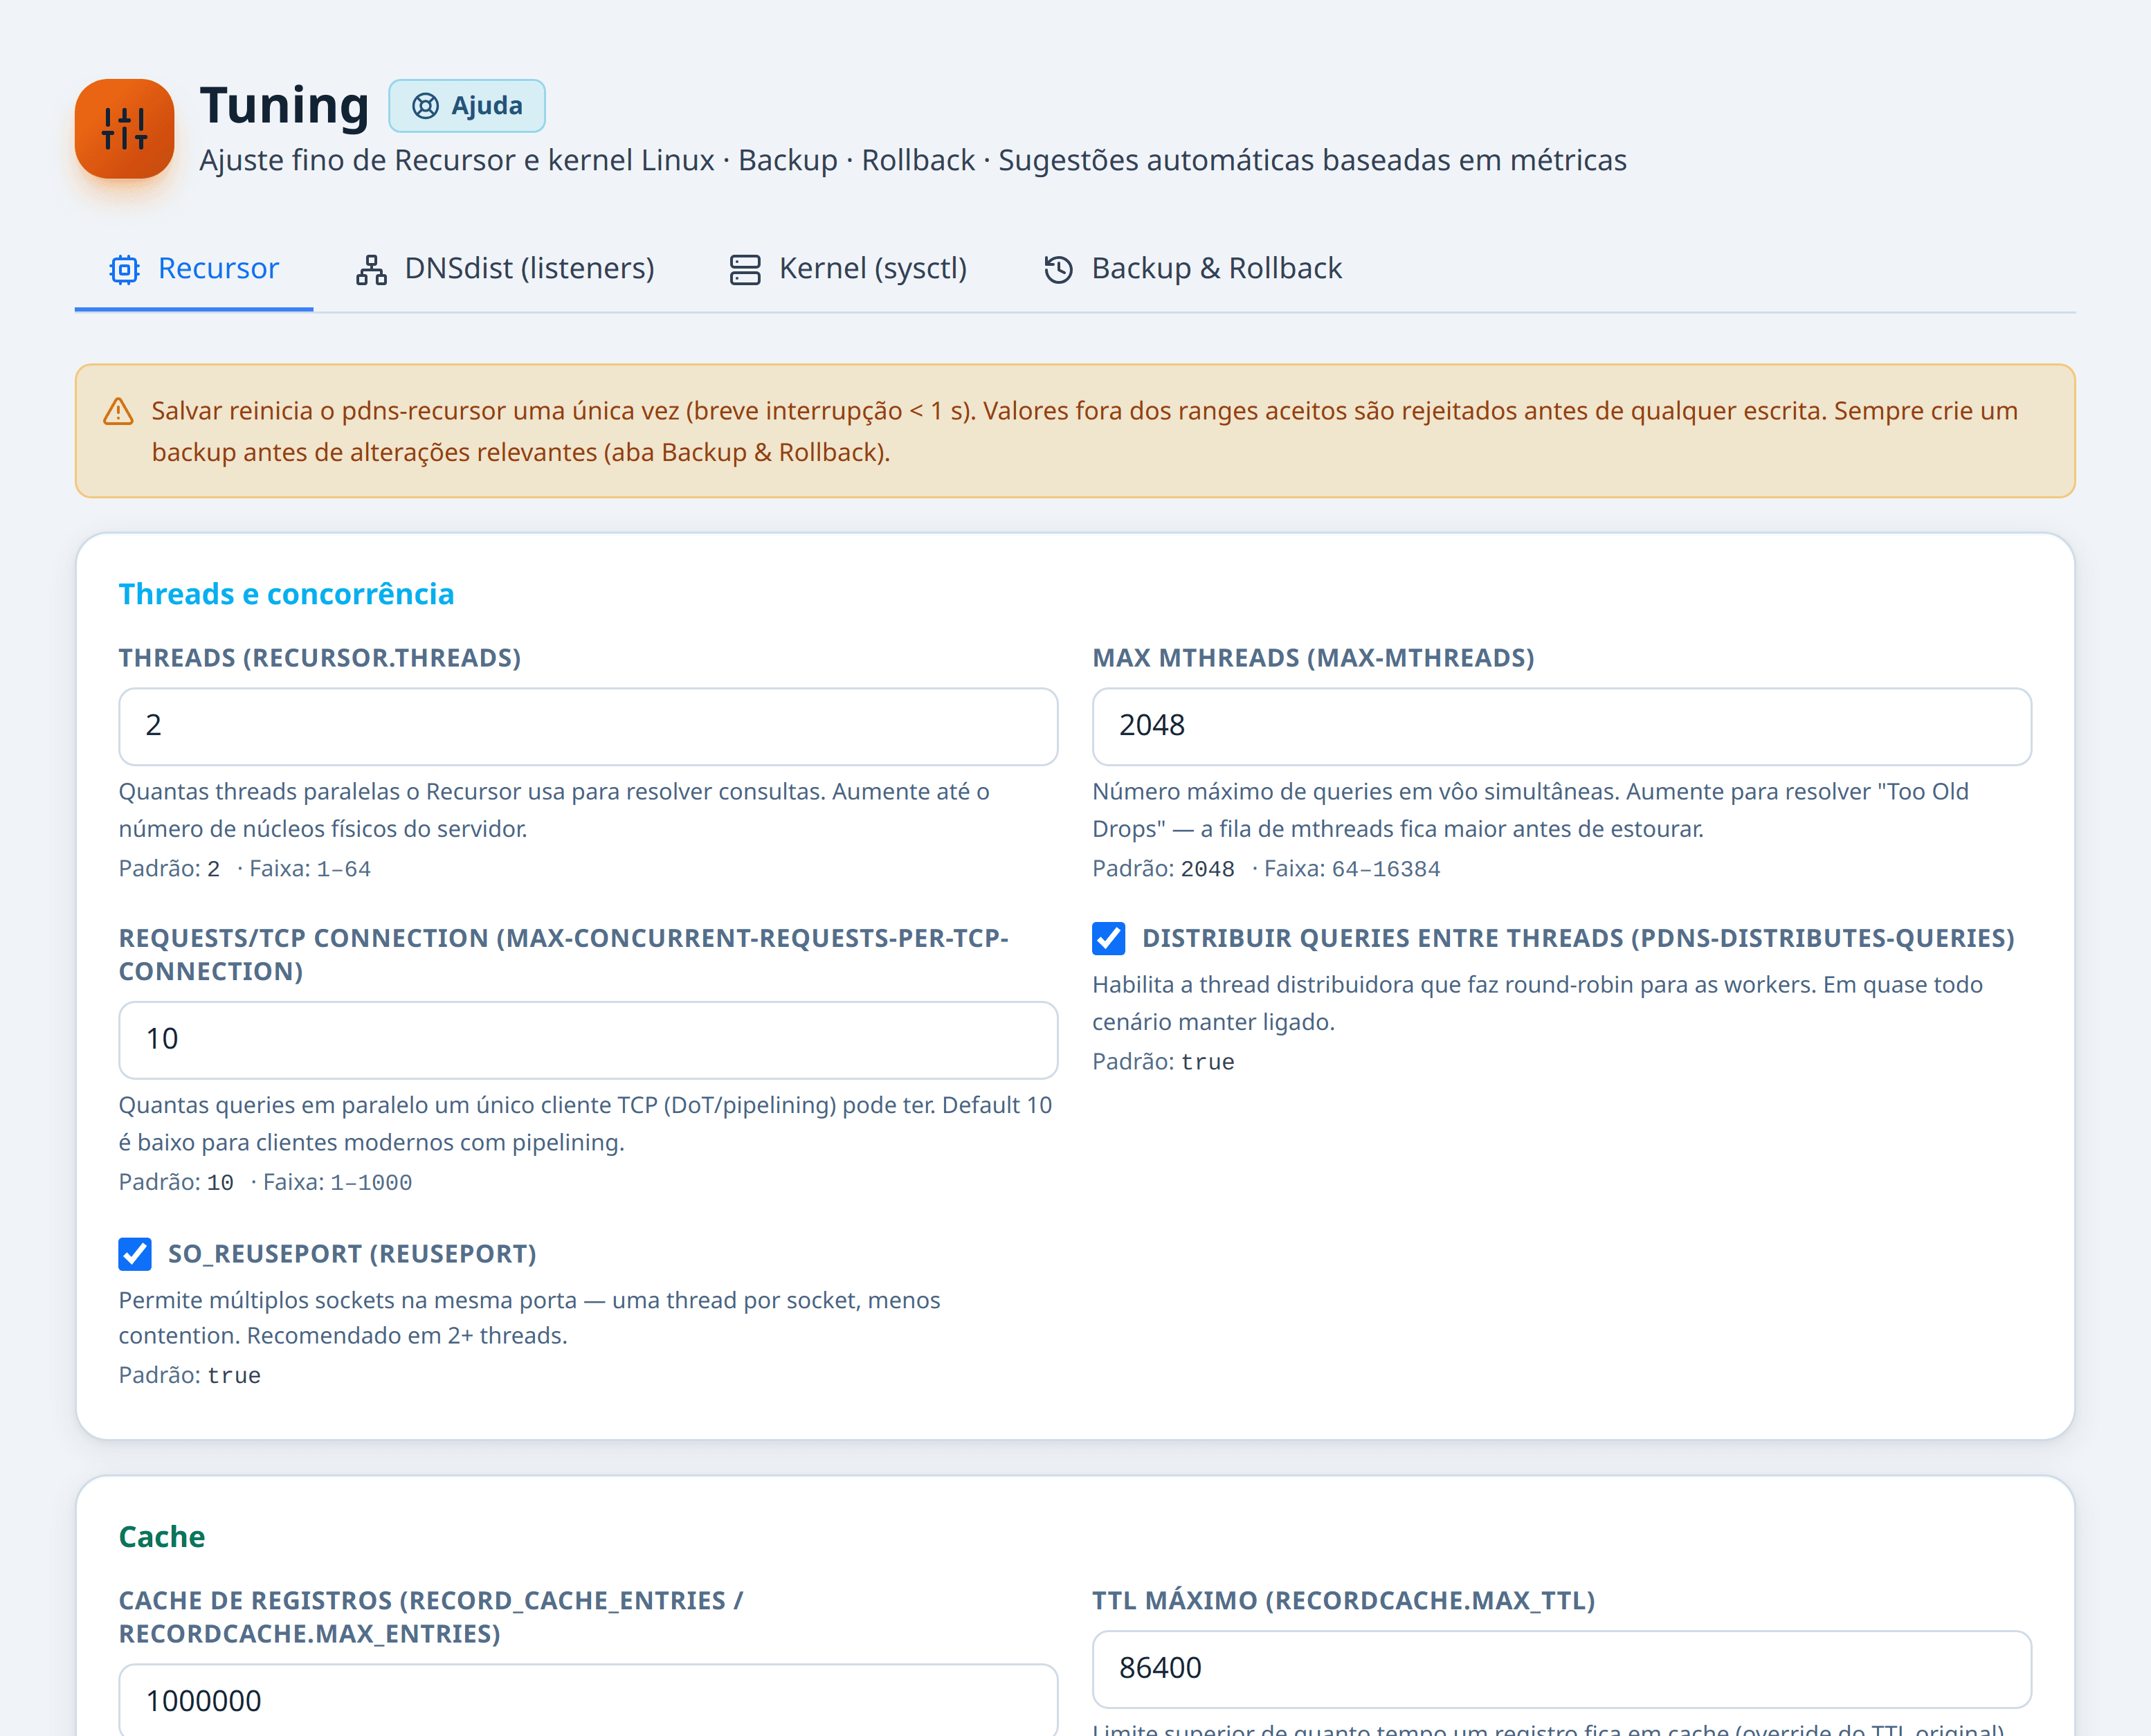
Task: Toggle the SO_REUSEPORT checkbox
Action: tap(135, 1254)
